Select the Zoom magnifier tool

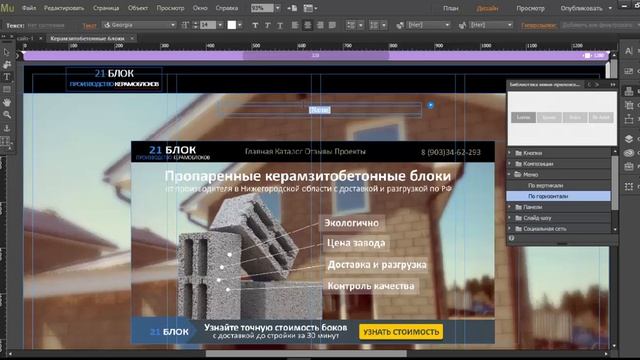(7, 115)
